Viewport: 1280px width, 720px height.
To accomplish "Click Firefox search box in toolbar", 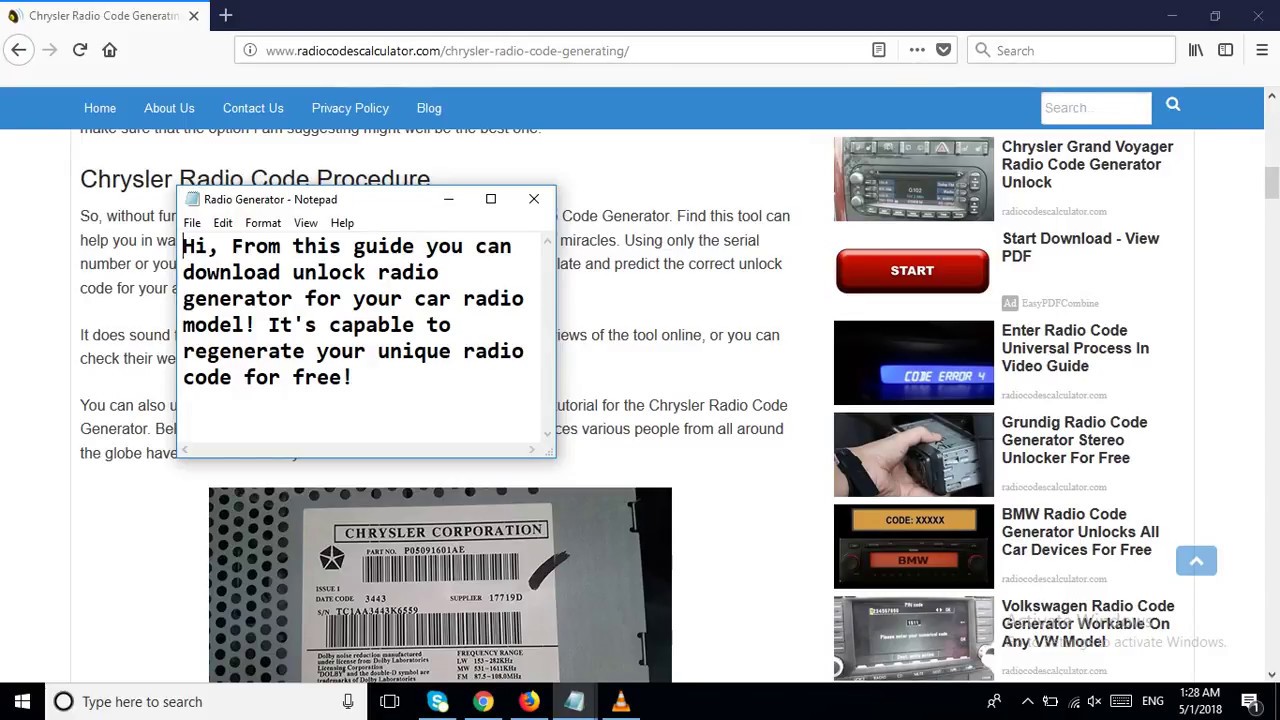I will coord(1071,50).
